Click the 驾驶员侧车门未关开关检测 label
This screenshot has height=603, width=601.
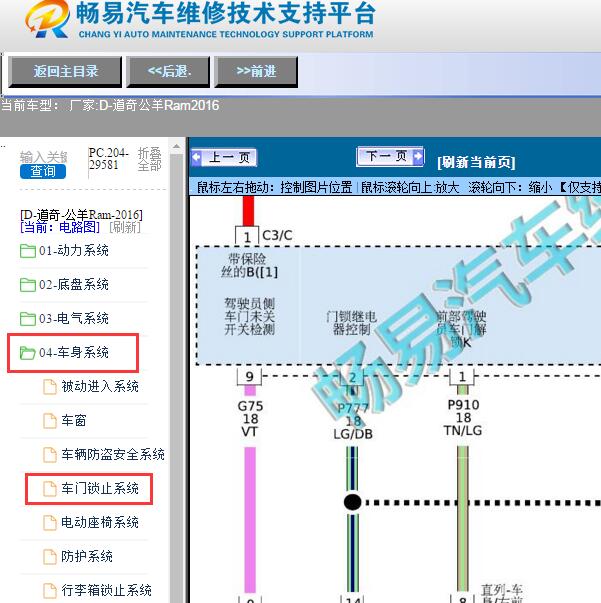(x=250, y=316)
